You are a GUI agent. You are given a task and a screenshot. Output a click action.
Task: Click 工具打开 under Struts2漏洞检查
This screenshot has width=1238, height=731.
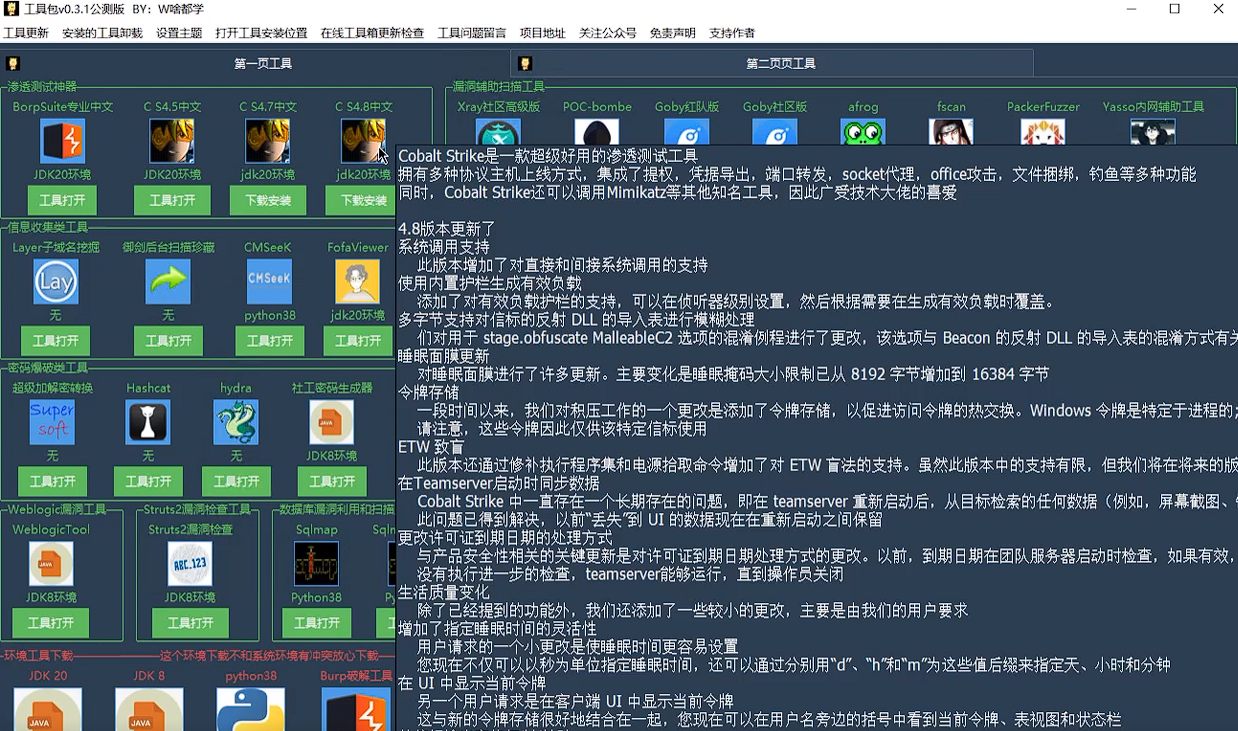(x=190, y=622)
